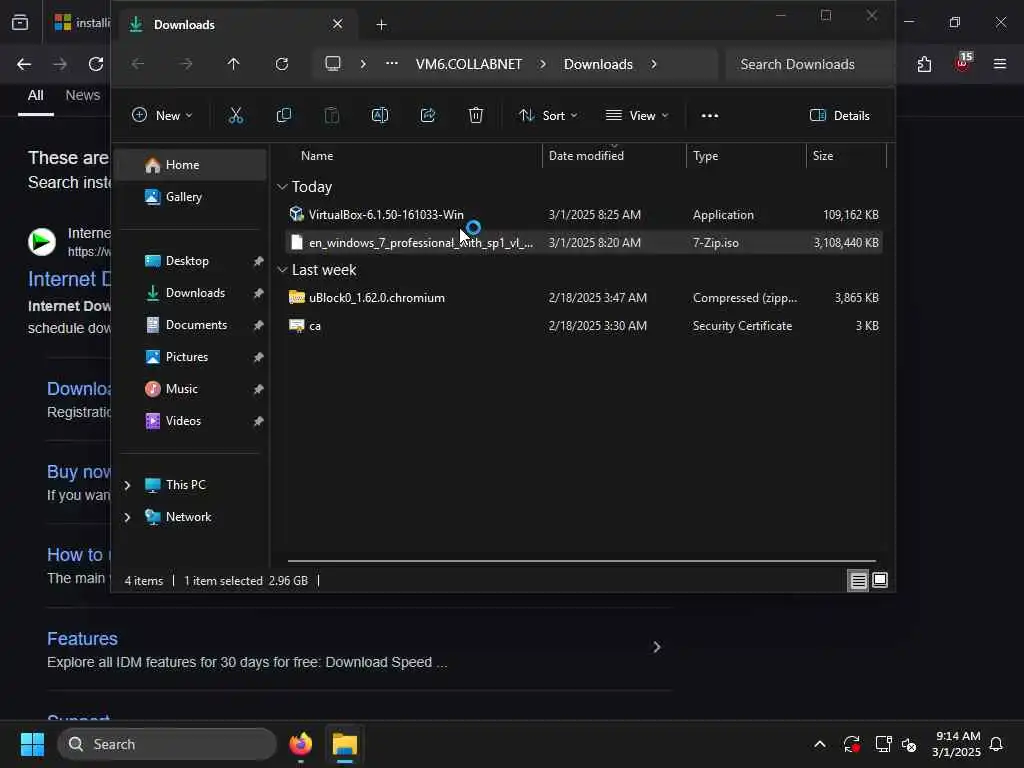Add a new Explorer tab with plus button

click(x=381, y=25)
